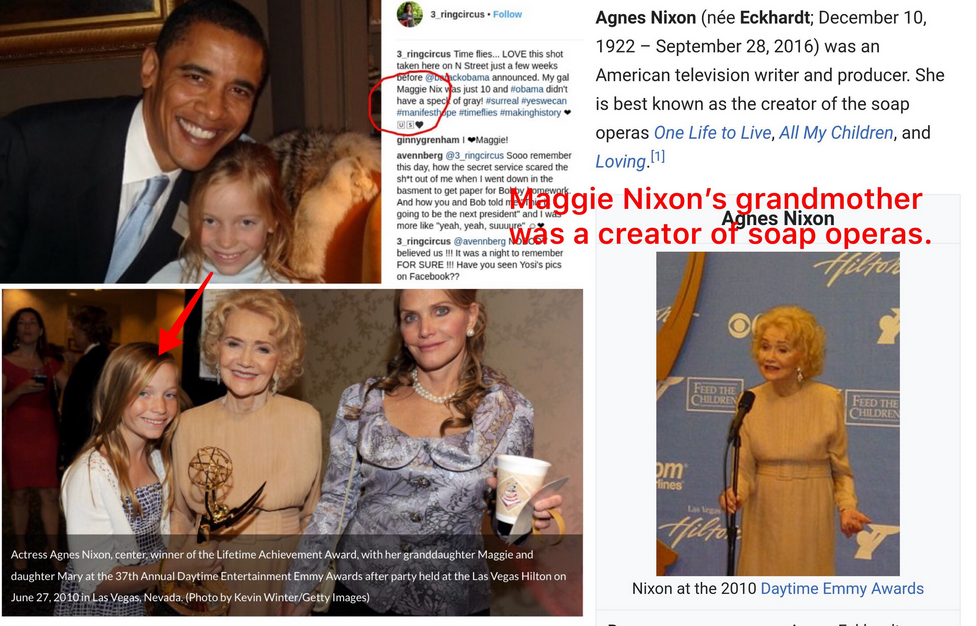Click the Loving wiki link
The image size is (977, 626).
[621, 161]
